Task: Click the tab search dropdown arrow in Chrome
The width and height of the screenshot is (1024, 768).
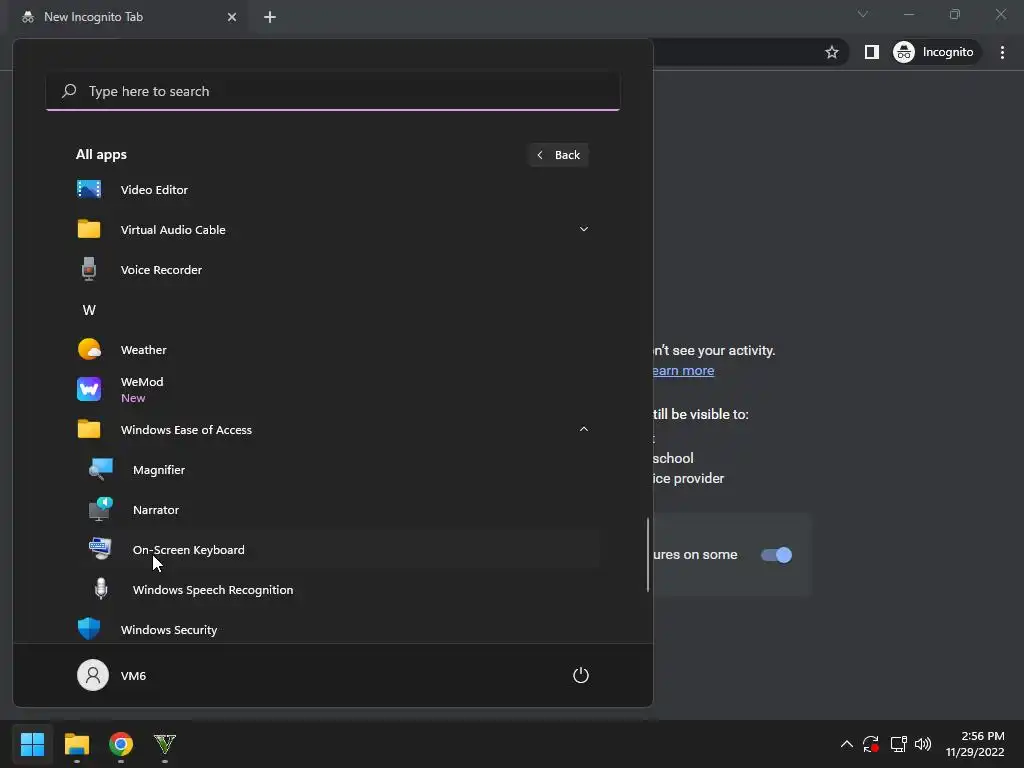Action: pyautogui.click(x=863, y=14)
